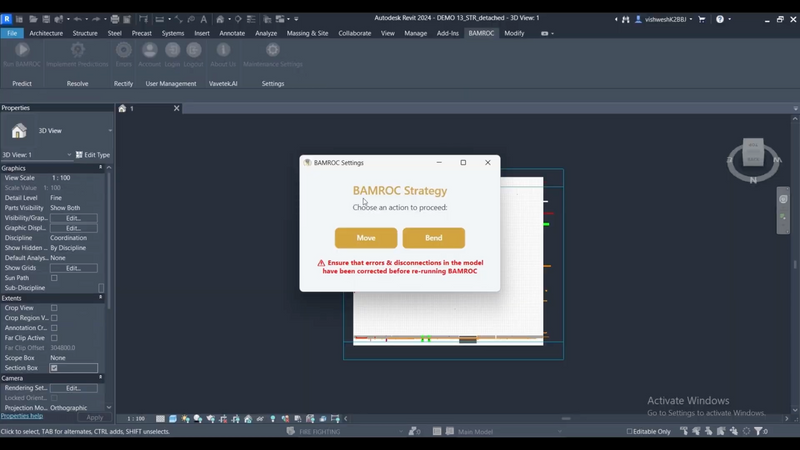Toggle the Crop Region Visible checkbox

tap(54, 318)
